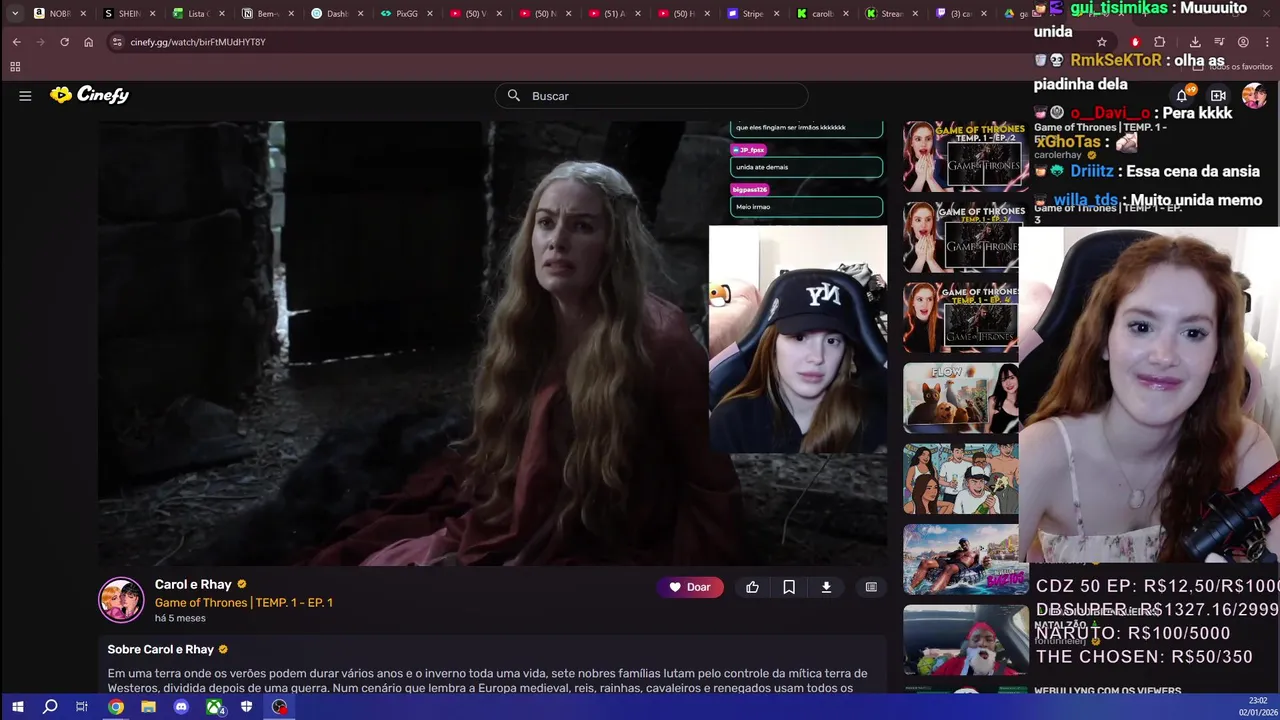
Task: Click the Game of Thrones TEMP. 1 - EP. 1 title
Action: [244, 602]
